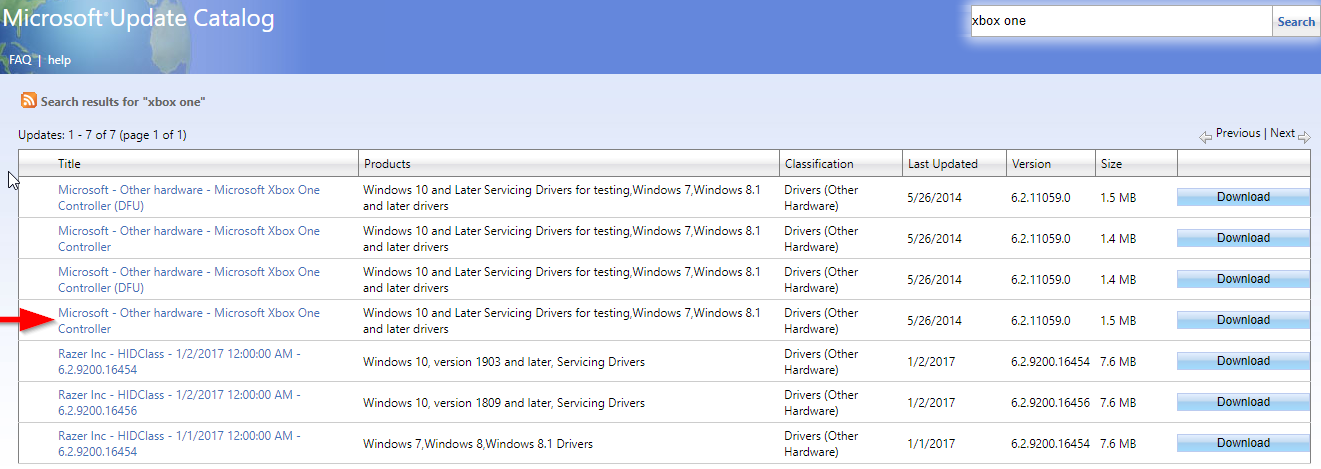Download the Razer driver for Windows 10 version 1903
The width and height of the screenshot is (1321, 469).
pyautogui.click(x=1243, y=361)
